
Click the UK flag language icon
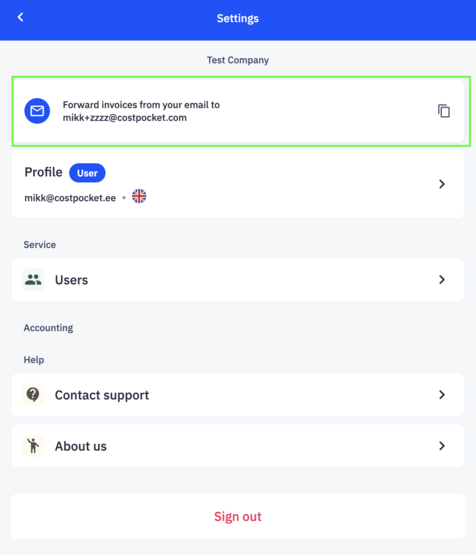coord(139,196)
